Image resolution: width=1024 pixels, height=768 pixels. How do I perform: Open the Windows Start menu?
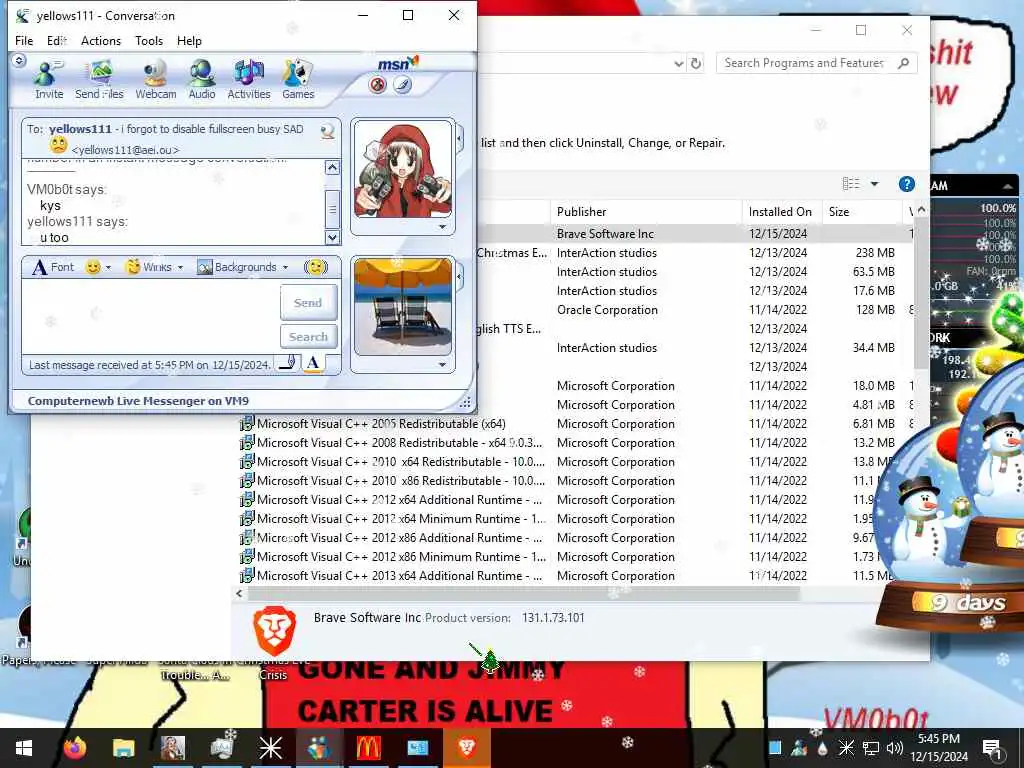[24, 748]
